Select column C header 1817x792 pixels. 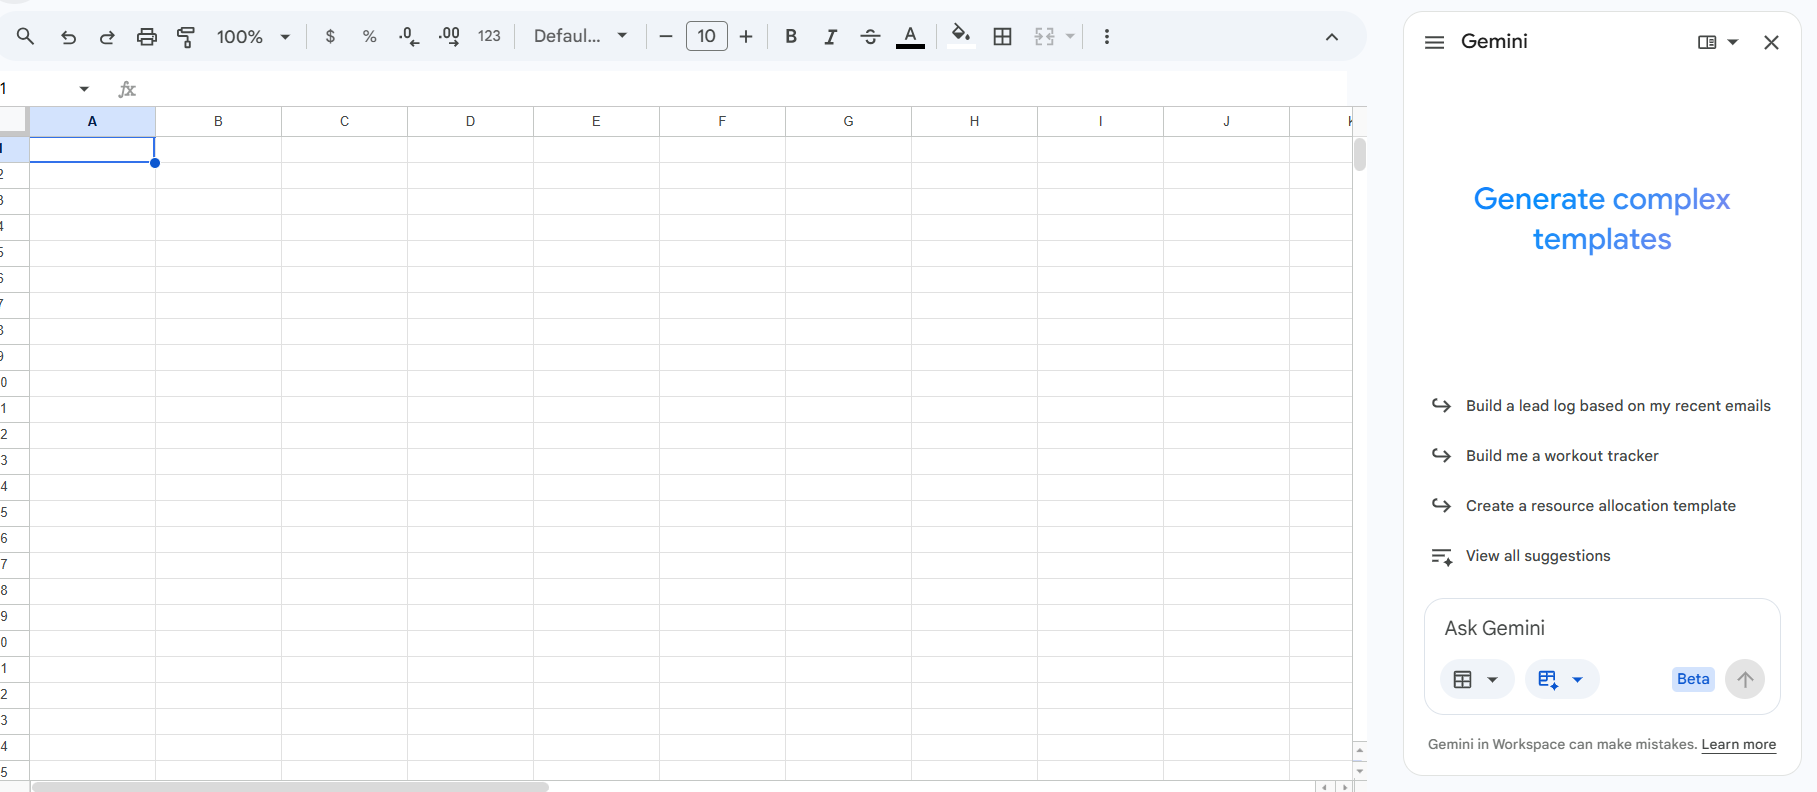coord(344,121)
